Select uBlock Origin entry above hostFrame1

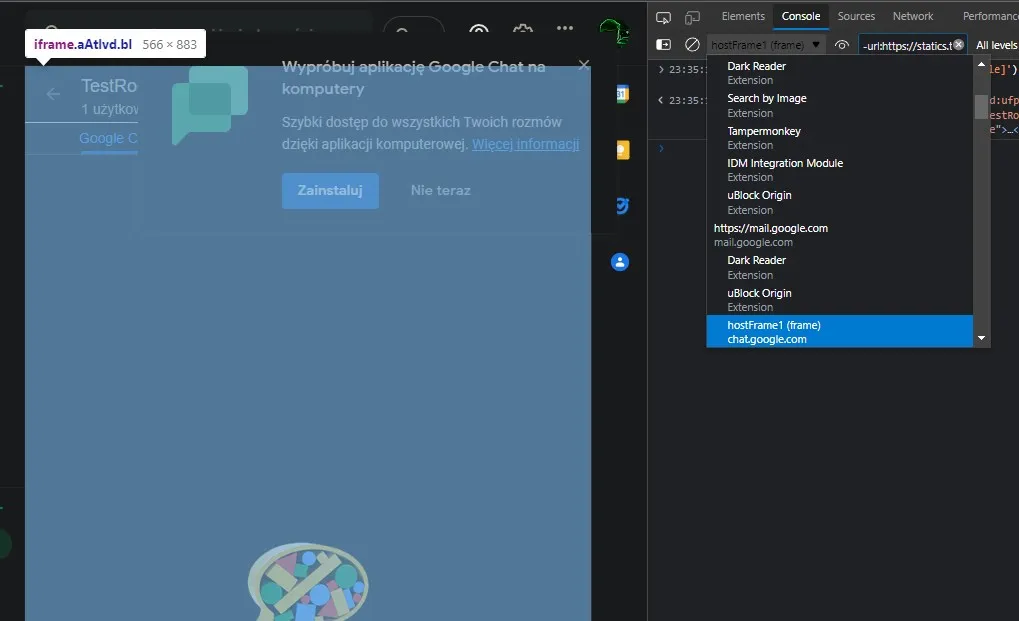[x=840, y=299]
